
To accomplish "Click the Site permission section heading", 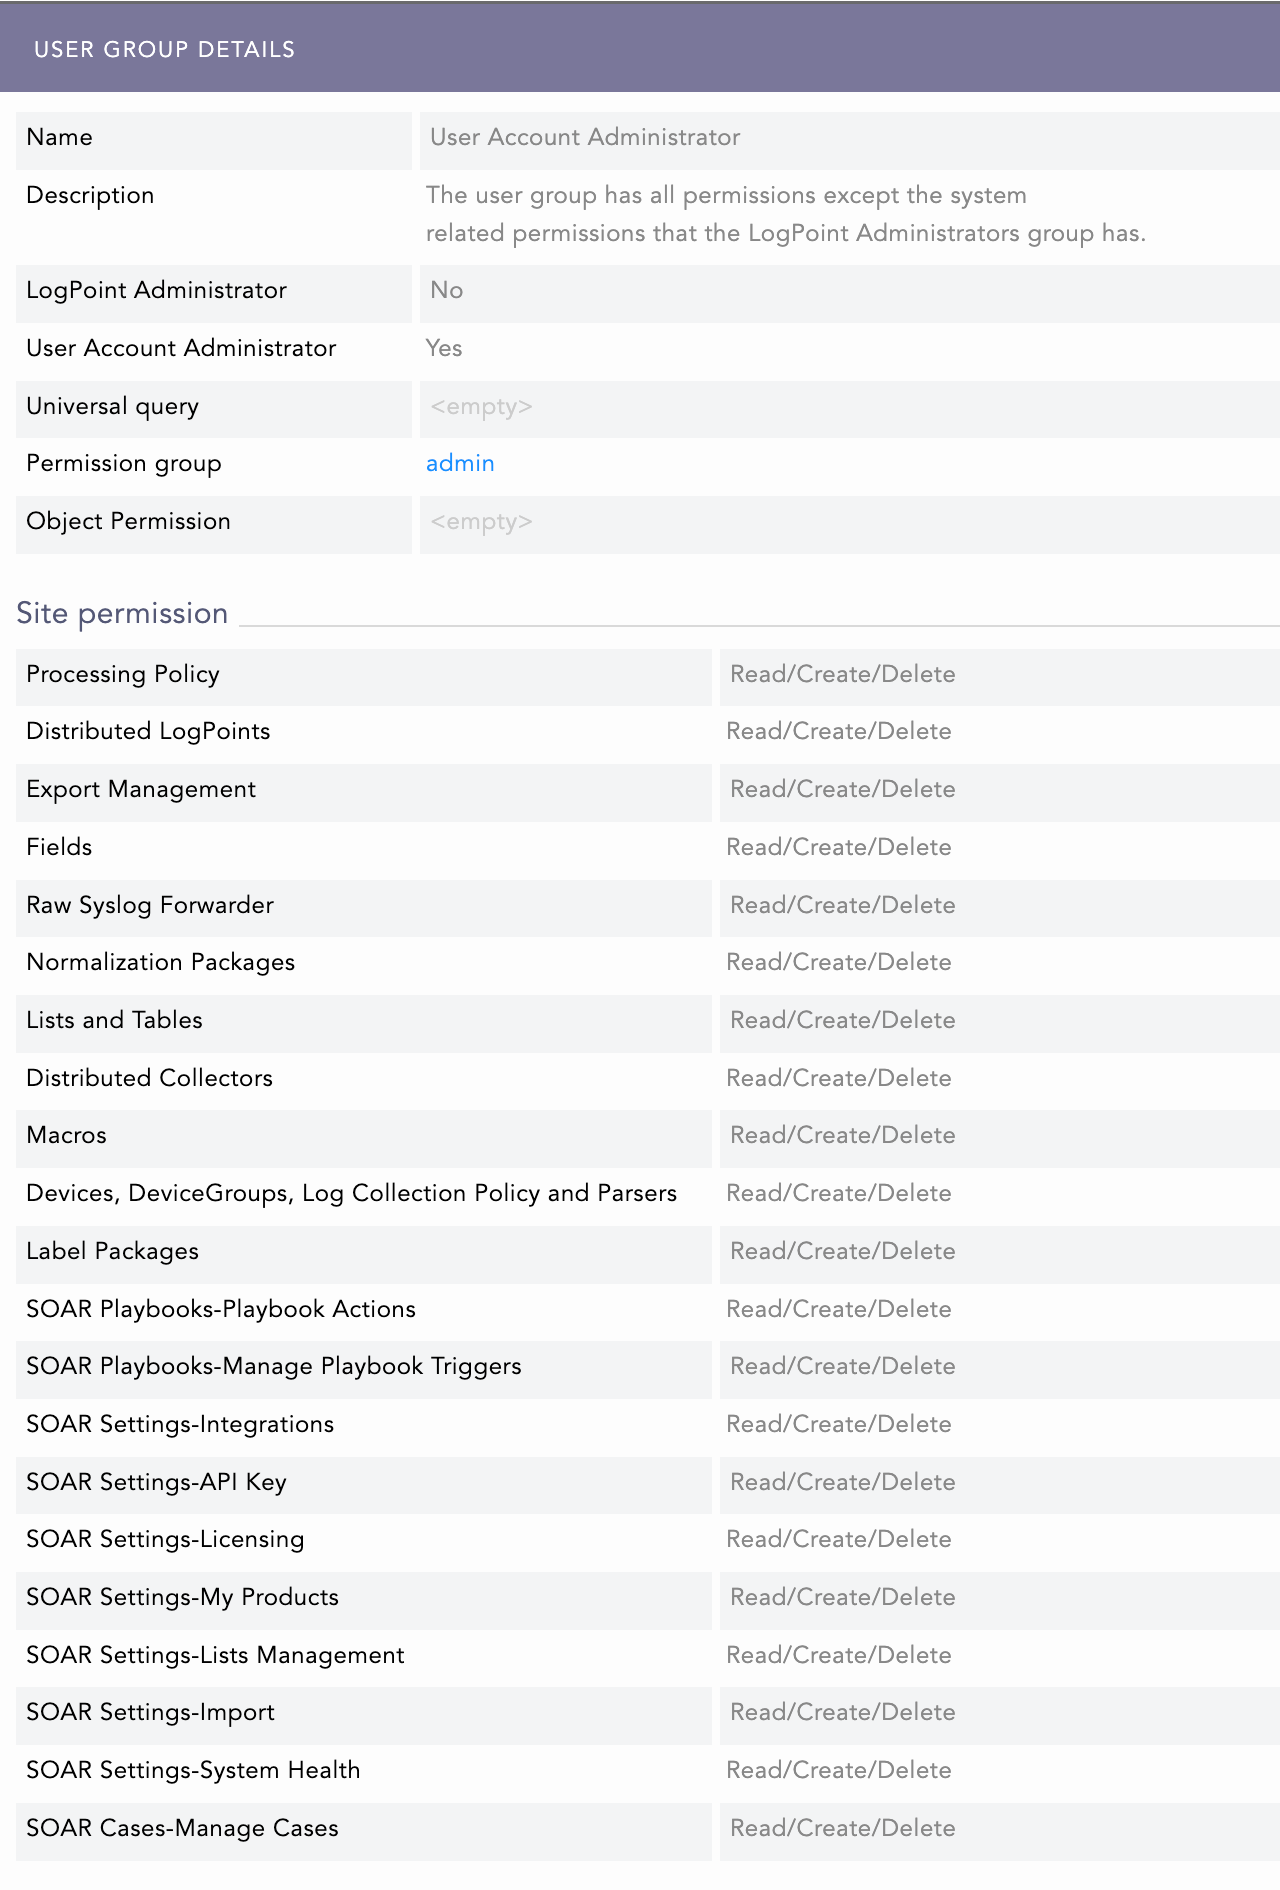I will (122, 613).
